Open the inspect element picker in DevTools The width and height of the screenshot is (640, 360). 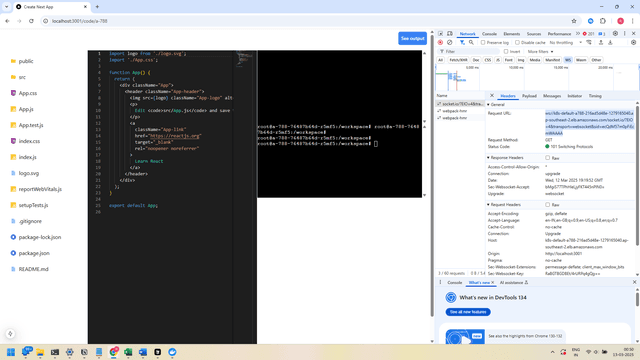pos(440,34)
